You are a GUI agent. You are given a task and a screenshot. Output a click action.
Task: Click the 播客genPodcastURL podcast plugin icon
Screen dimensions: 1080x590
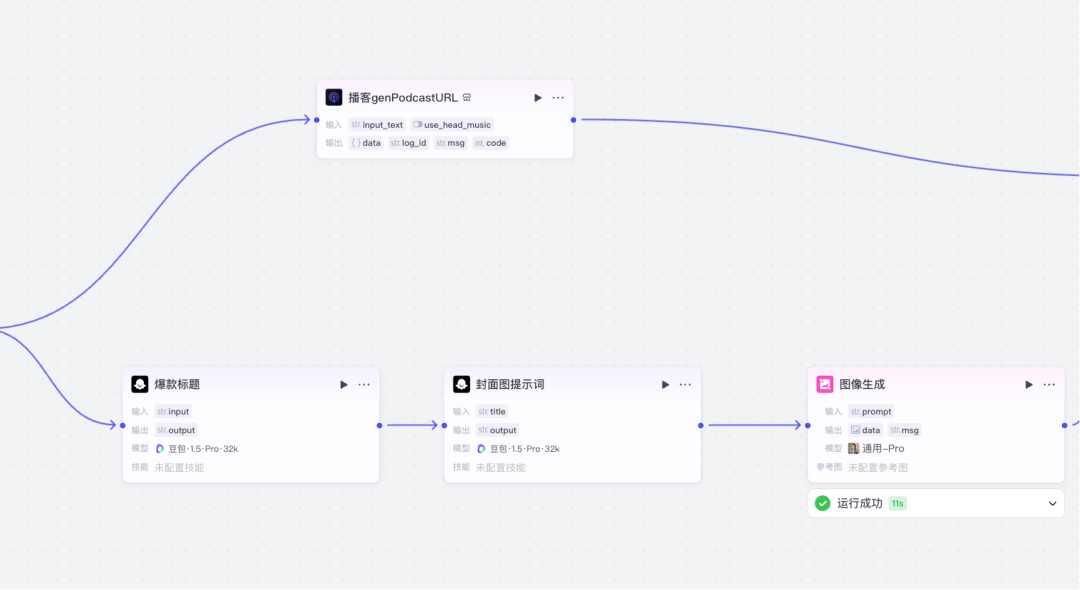[334, 98]
